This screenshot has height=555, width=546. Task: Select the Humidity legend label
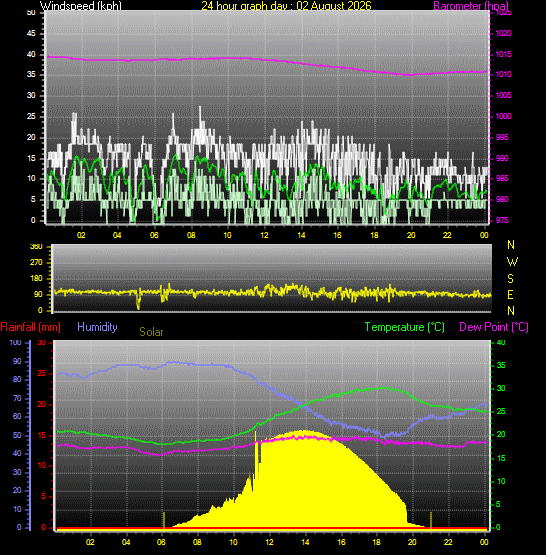click(x=97, y=327)
